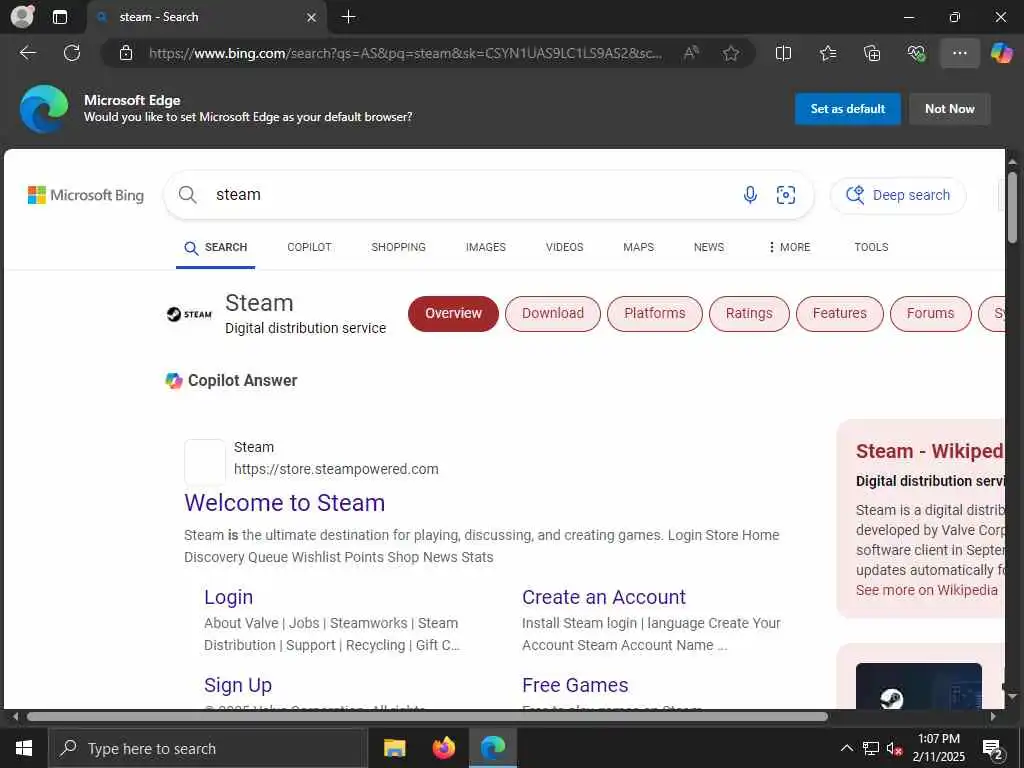
Task: Go back with the browser back arrow
Action: click(27, 53)
